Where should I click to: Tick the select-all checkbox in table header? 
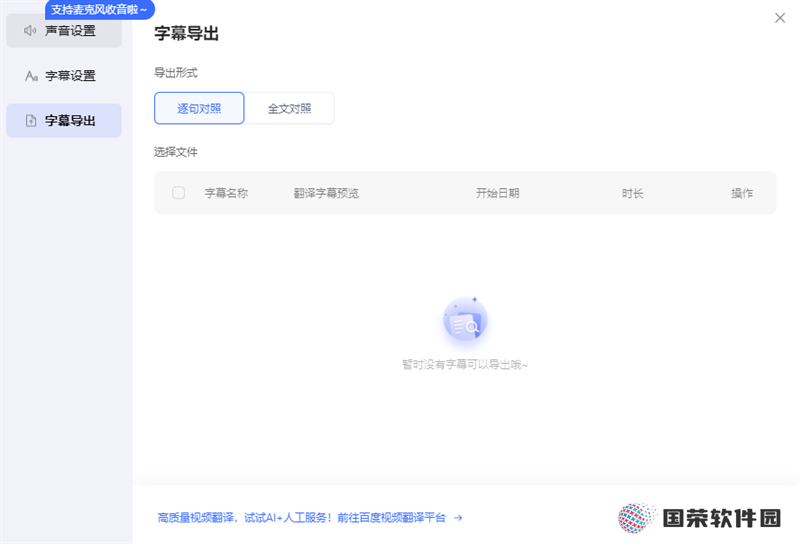click(x=179, y=193)
